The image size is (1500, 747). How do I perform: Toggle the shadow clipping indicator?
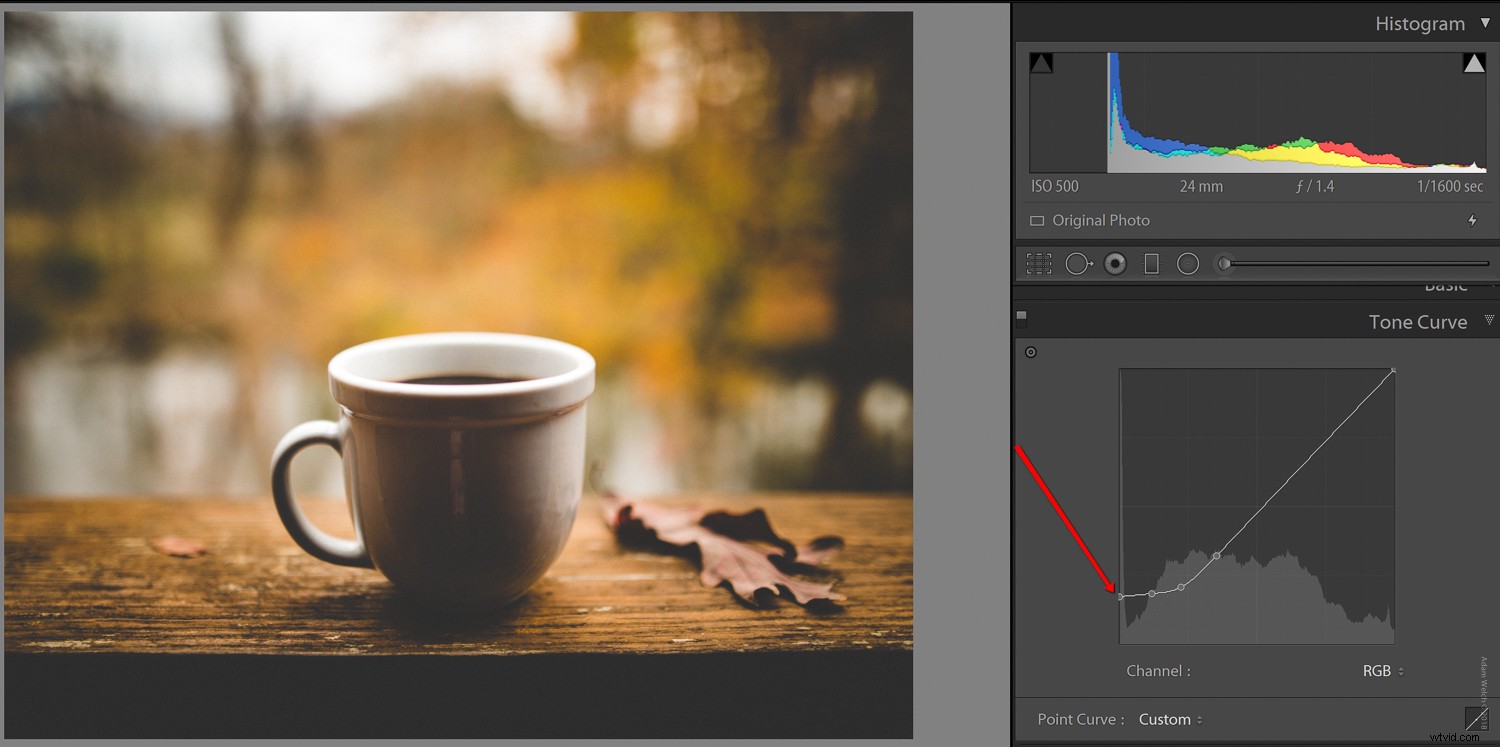(x=1041, y=62)
